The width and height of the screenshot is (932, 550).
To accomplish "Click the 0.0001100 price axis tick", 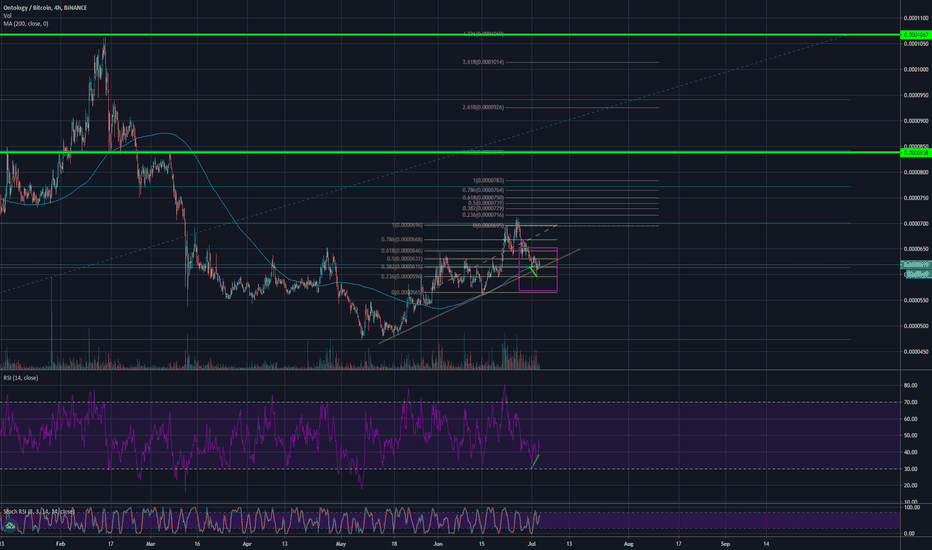I will tap(916, 18).
